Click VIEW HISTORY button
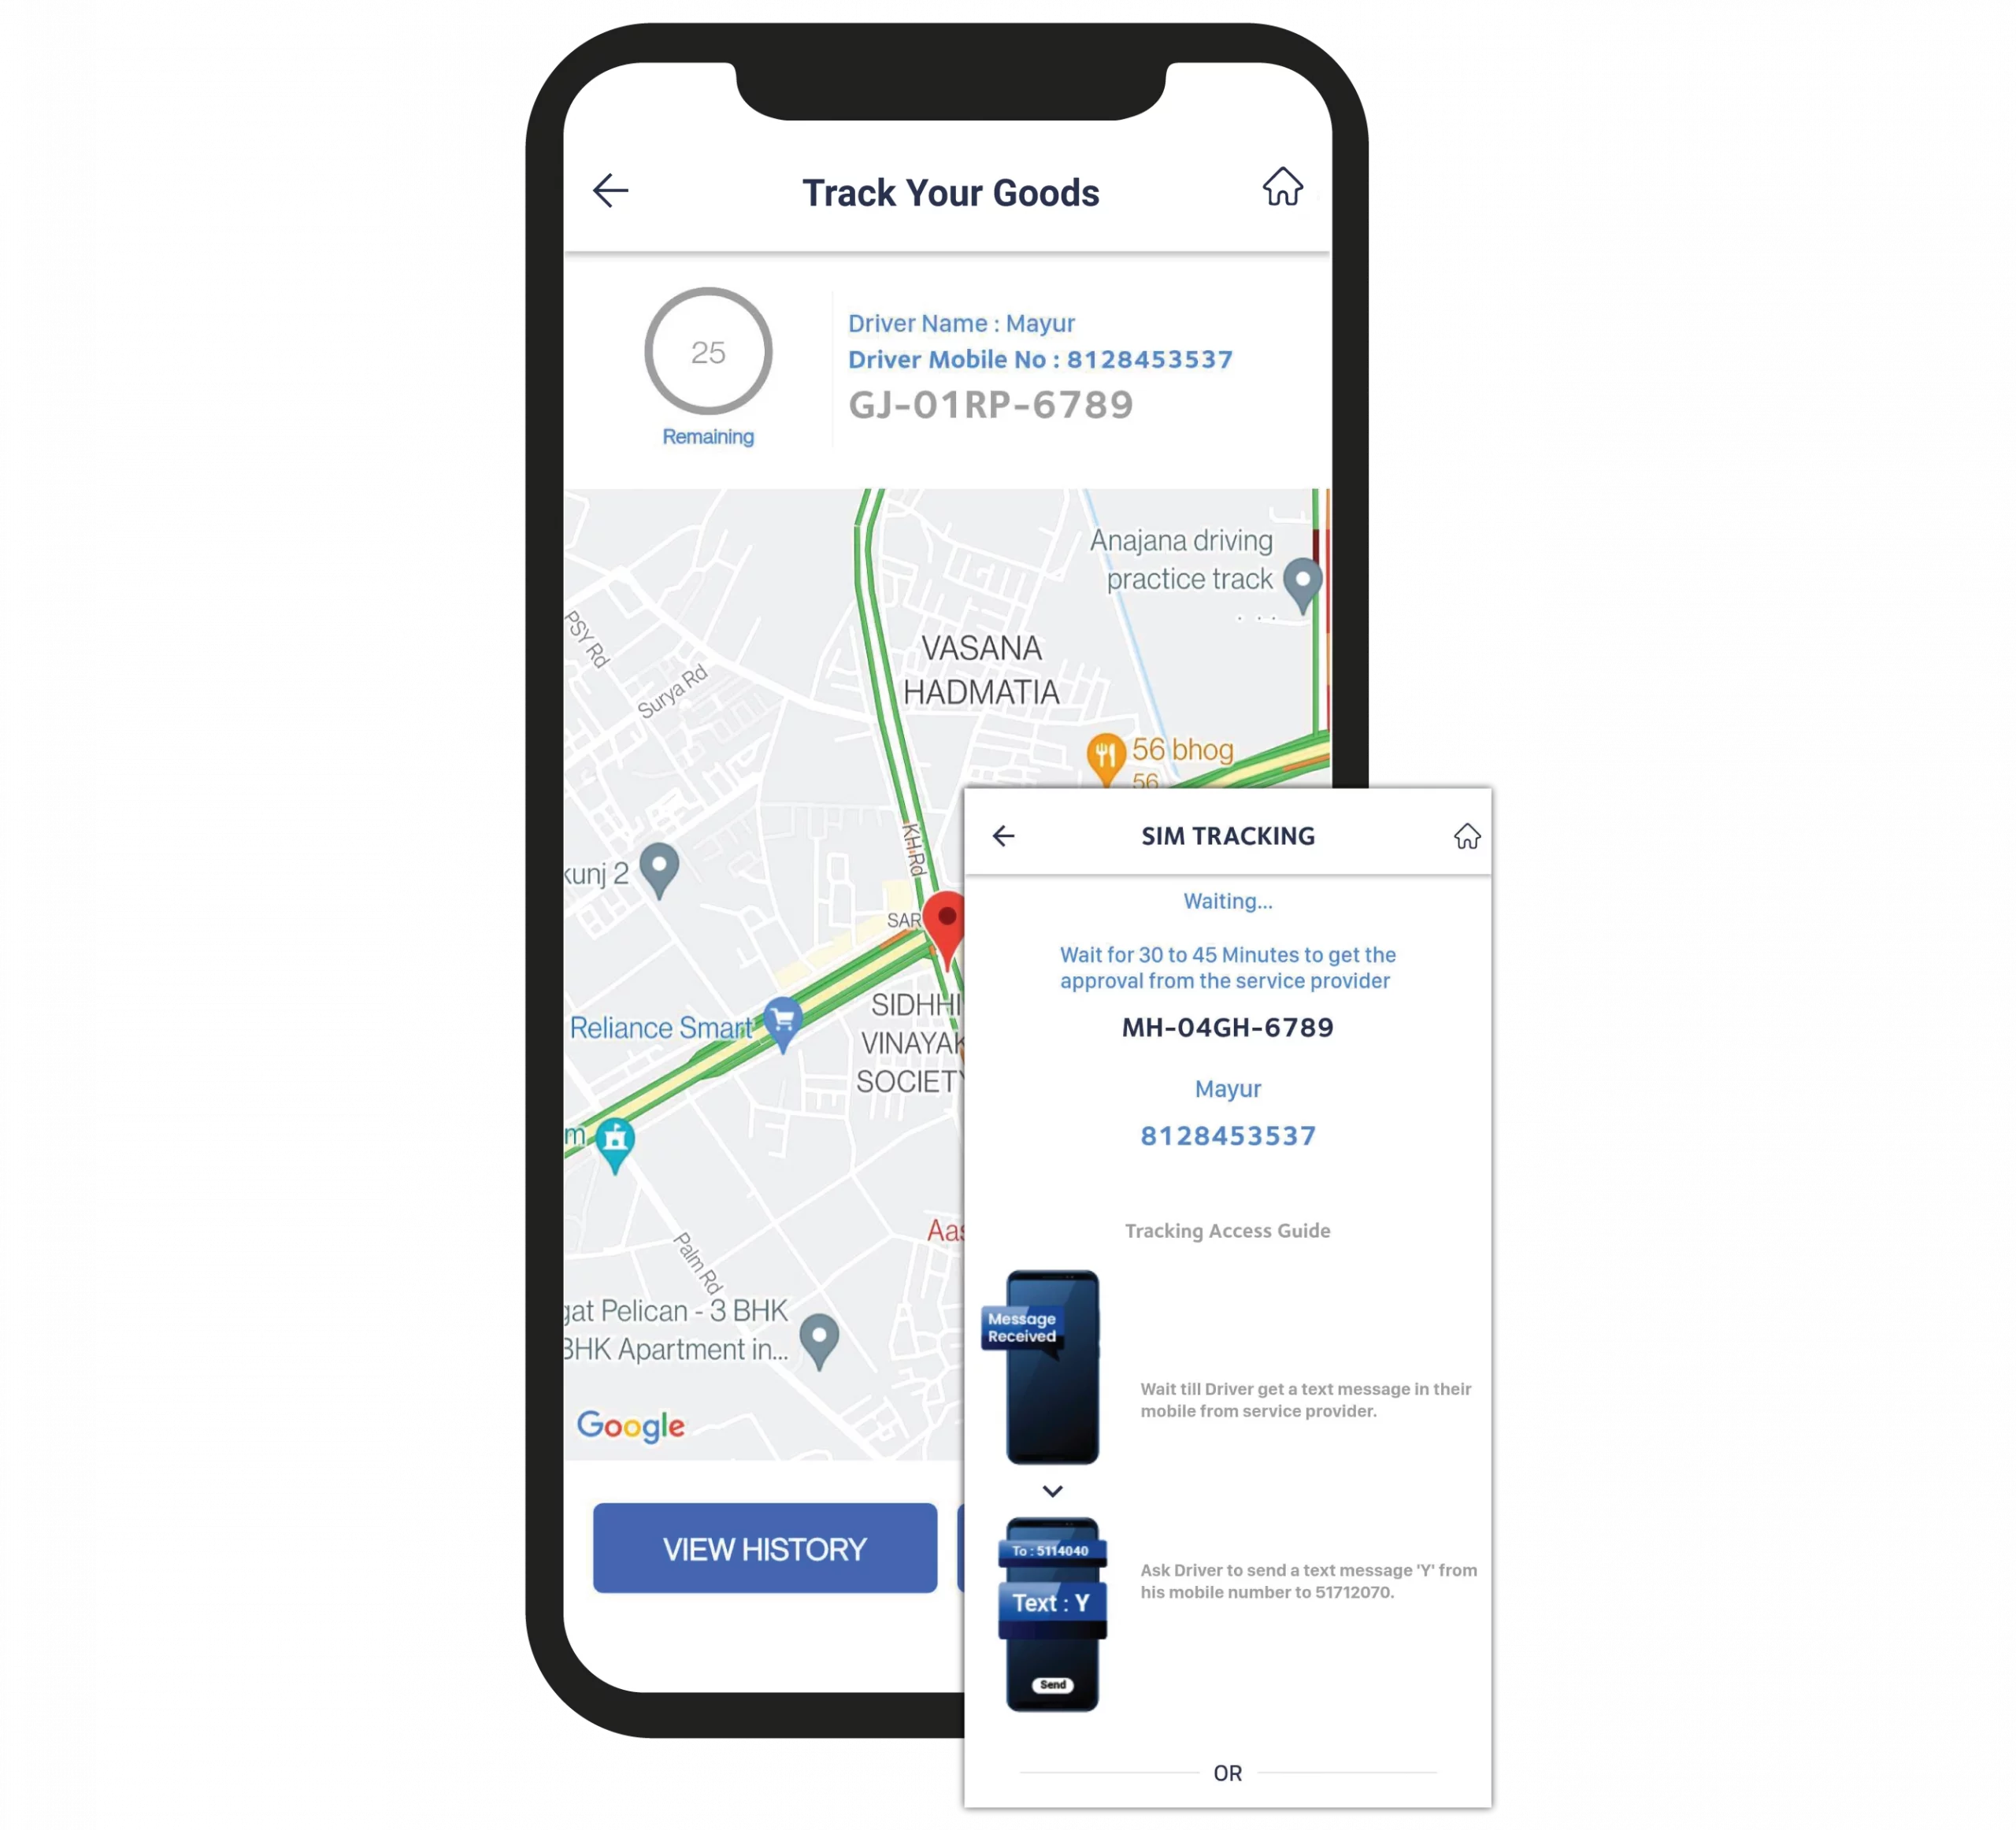The width and height of the screenshot is (2016, 1830). click(x=764, y=1549)
